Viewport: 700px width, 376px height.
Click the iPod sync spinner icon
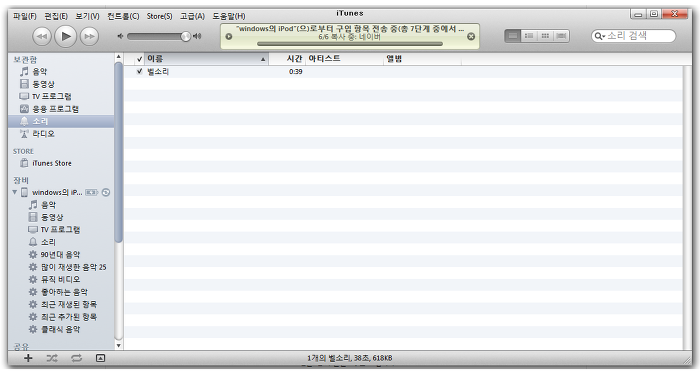pos(106,192)
